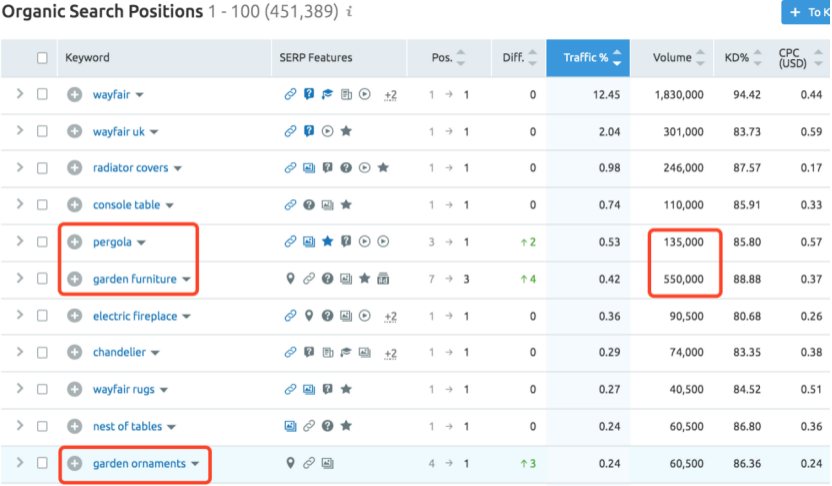Viewport: 832px width, 486px height.
Task: Select the wayfair uk row checkbox
Action: [x=42, y=131]
